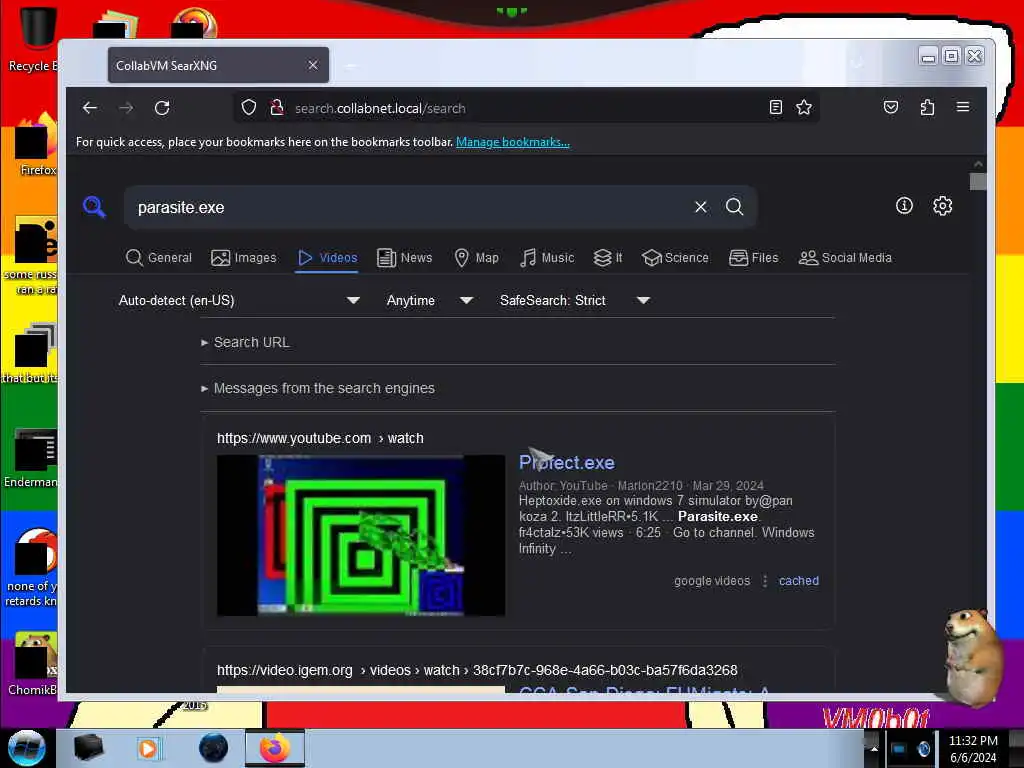Open Protect.exe video result title
This screenshot has width=1024, height=768.
[x=566, y=462]
